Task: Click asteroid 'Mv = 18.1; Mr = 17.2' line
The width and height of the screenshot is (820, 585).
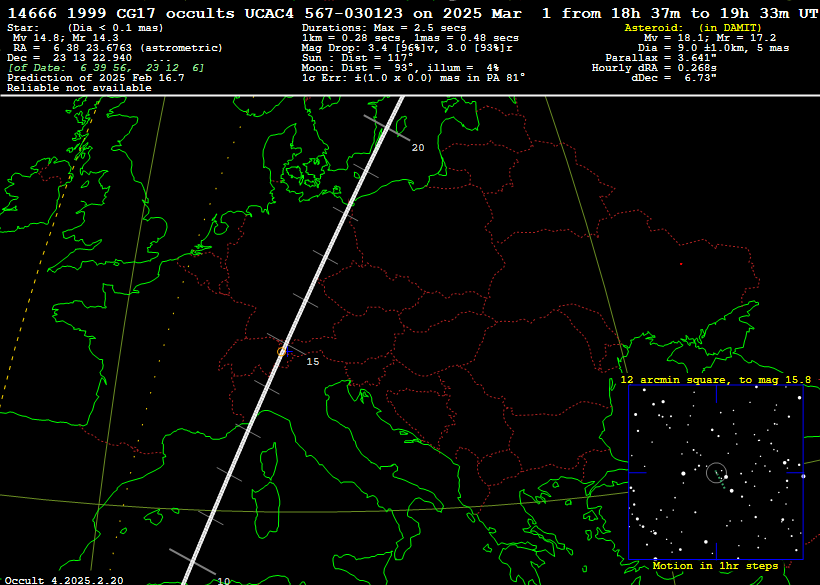Action: click(710, 38)
